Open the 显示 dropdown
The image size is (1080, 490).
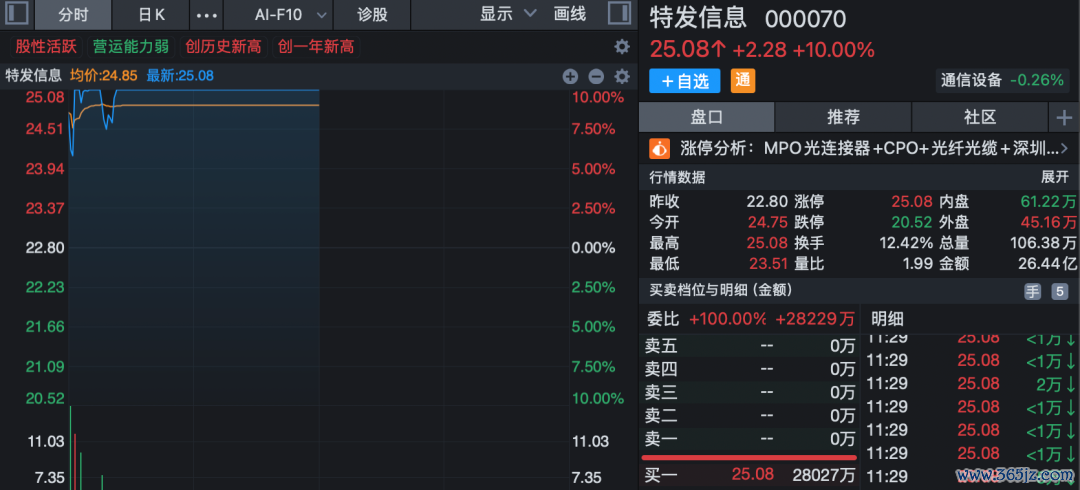pyautogui.click(x=508, y=14)
